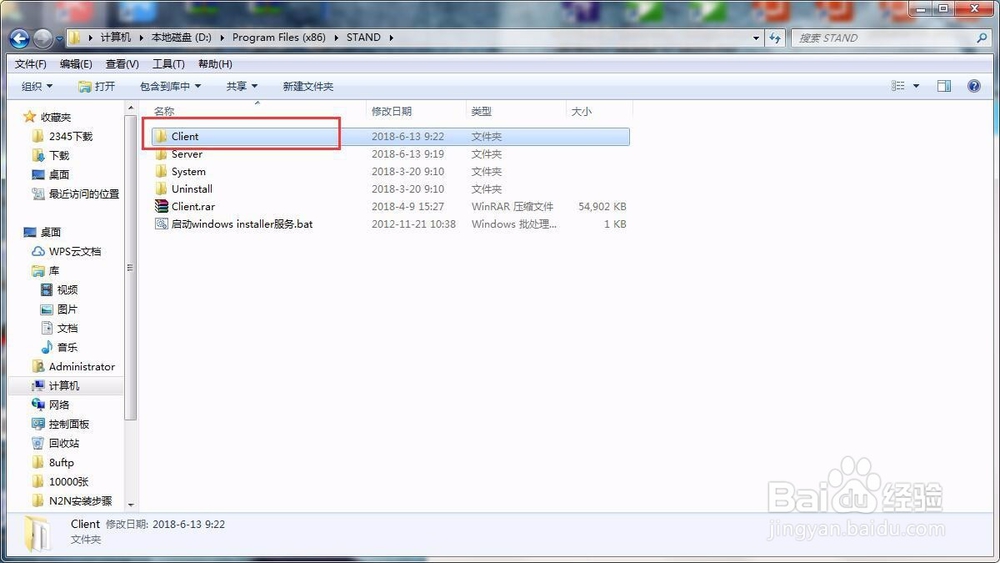The image size is (1000, 563).
Task: Open 回收站 recycle bin icon
Action: 38,442
